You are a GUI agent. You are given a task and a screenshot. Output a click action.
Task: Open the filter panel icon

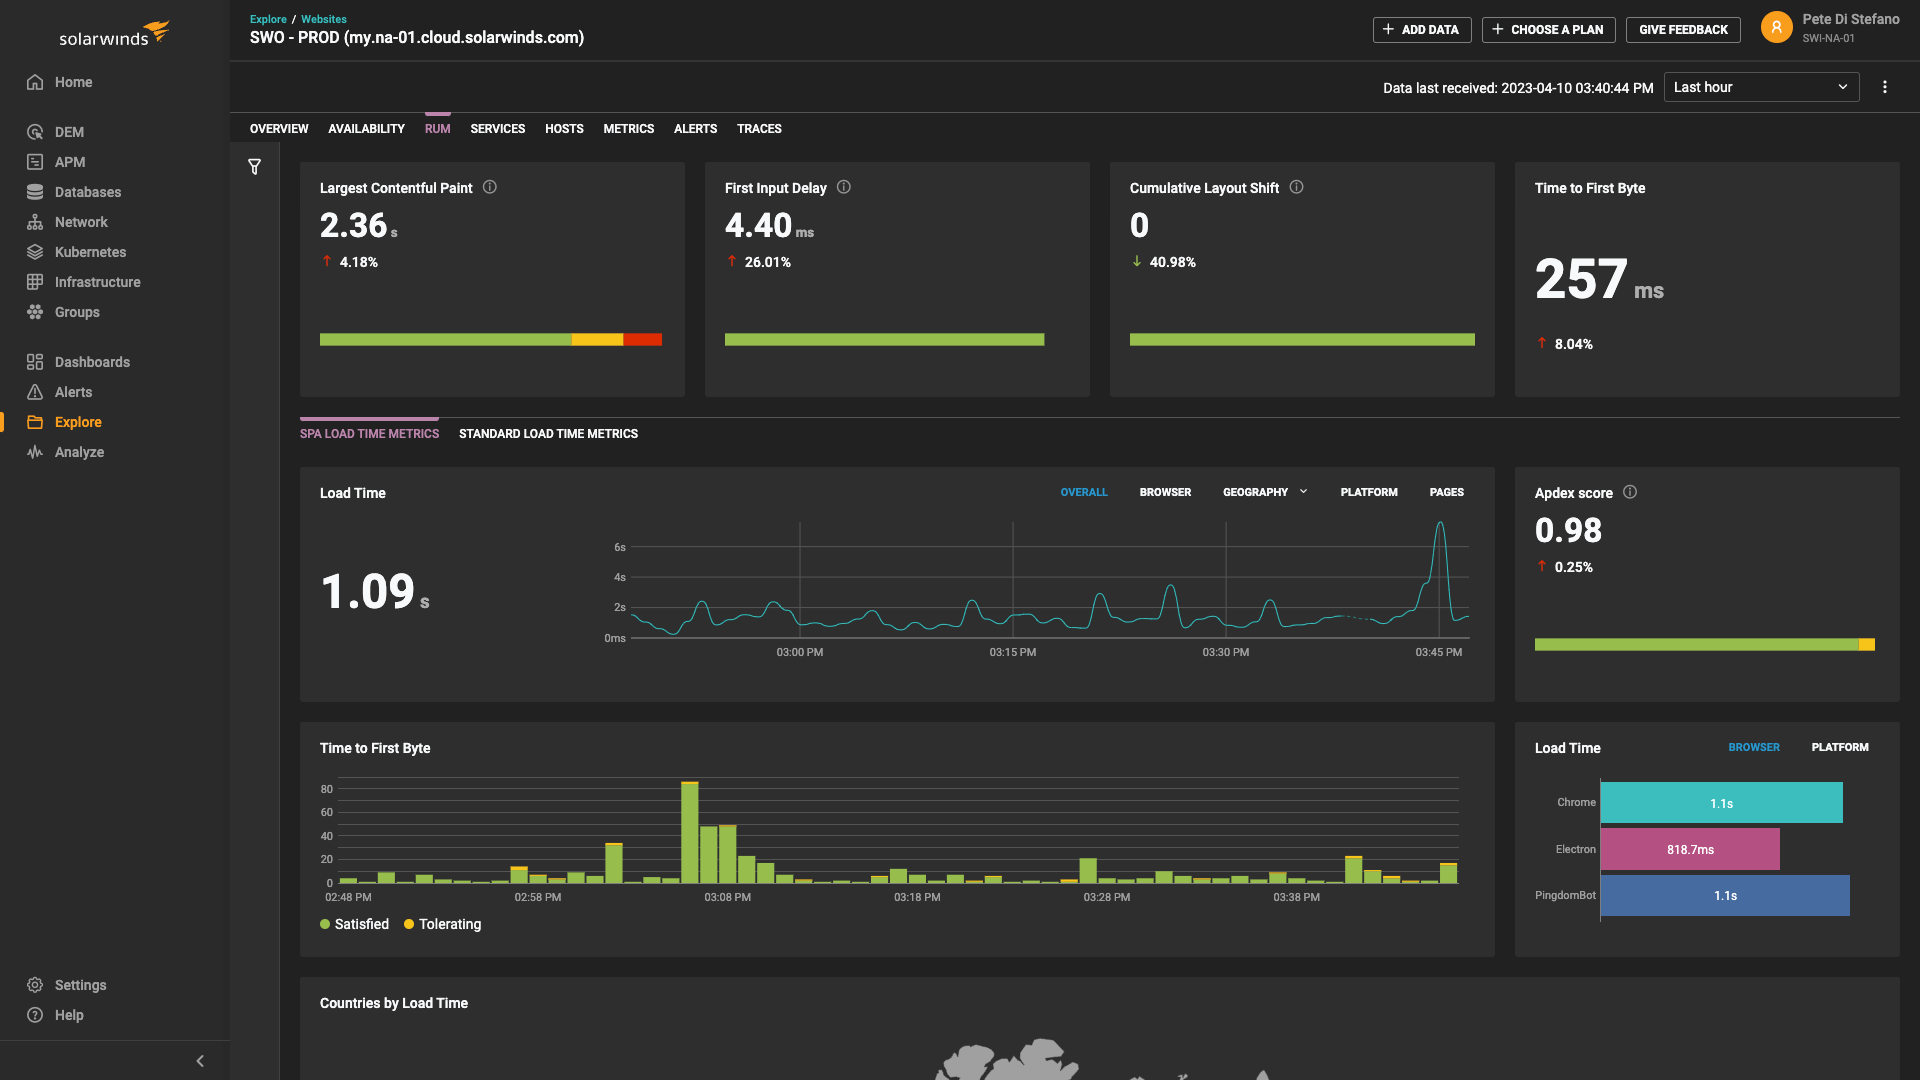(x=254, y=166)
